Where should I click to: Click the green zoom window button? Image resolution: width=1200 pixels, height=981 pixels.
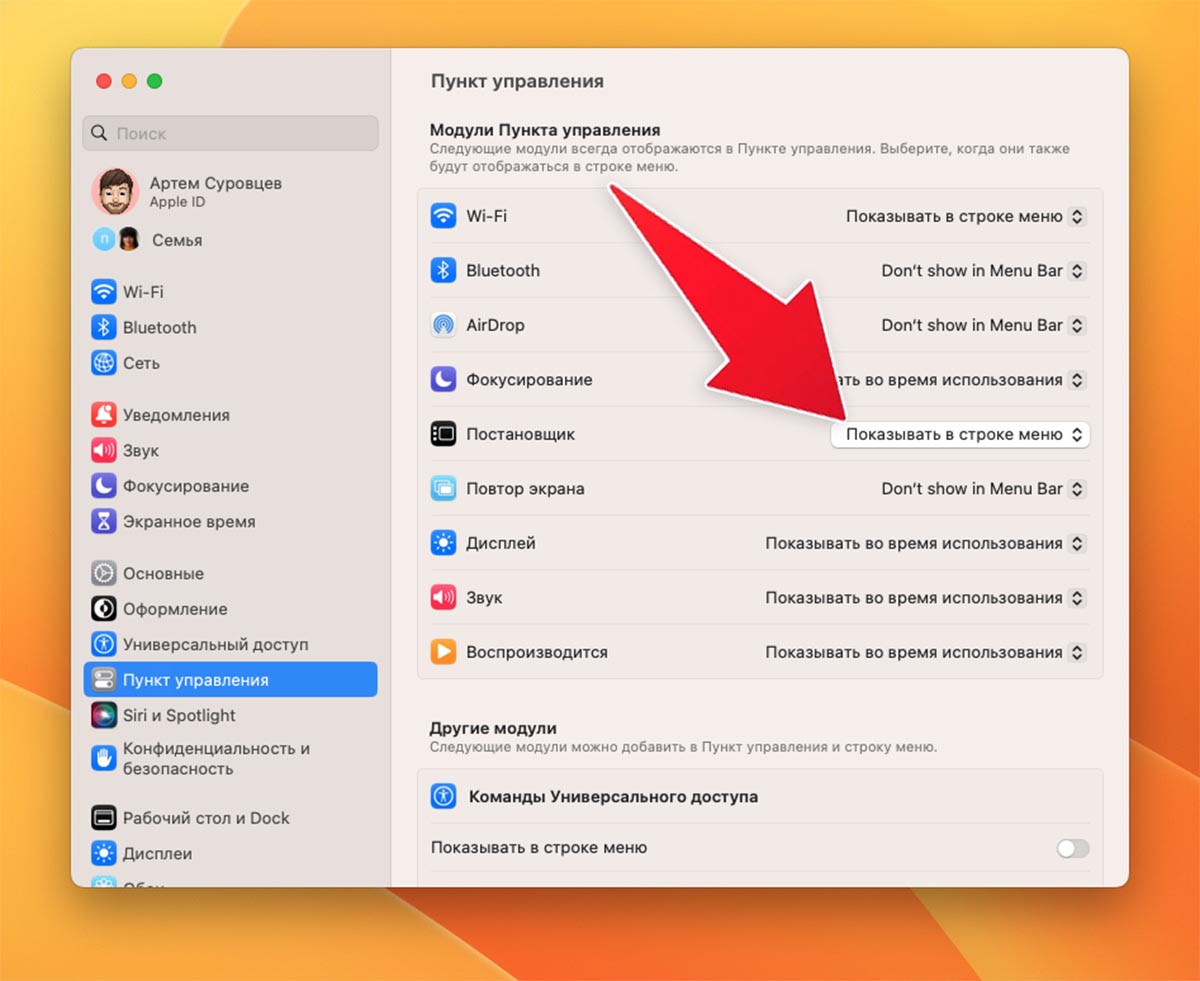pos(154,81)
